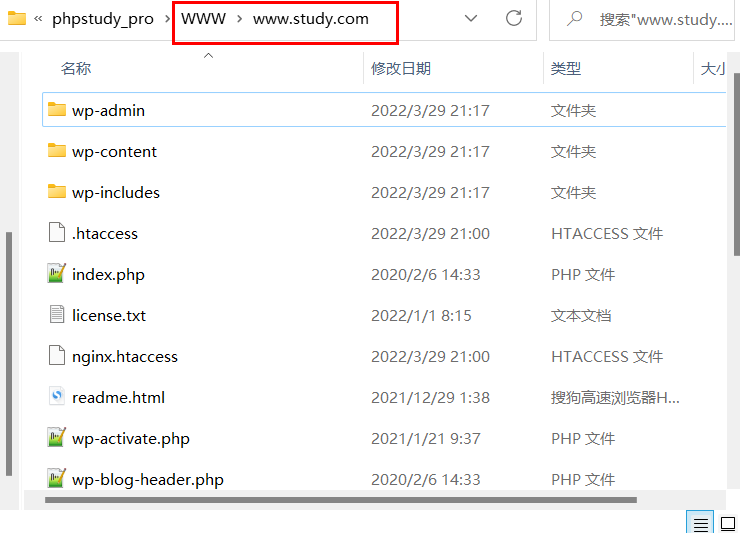Select the readme.html file name
740x533 pixels.
[118, 398]
